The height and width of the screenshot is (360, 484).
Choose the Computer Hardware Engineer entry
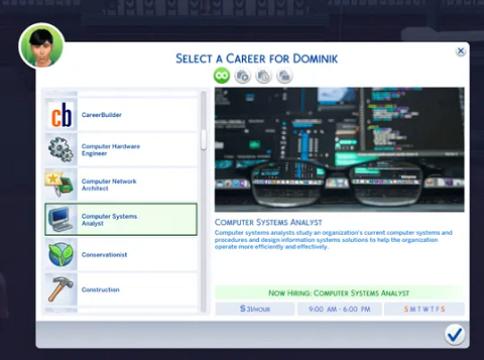(x=121, y=150)
